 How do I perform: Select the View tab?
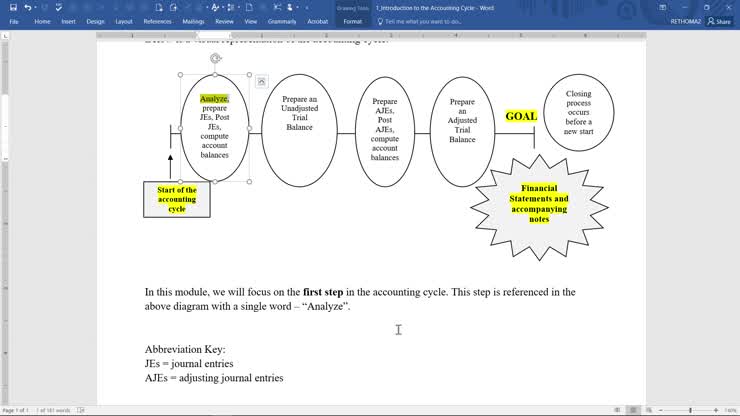(251, 22)
